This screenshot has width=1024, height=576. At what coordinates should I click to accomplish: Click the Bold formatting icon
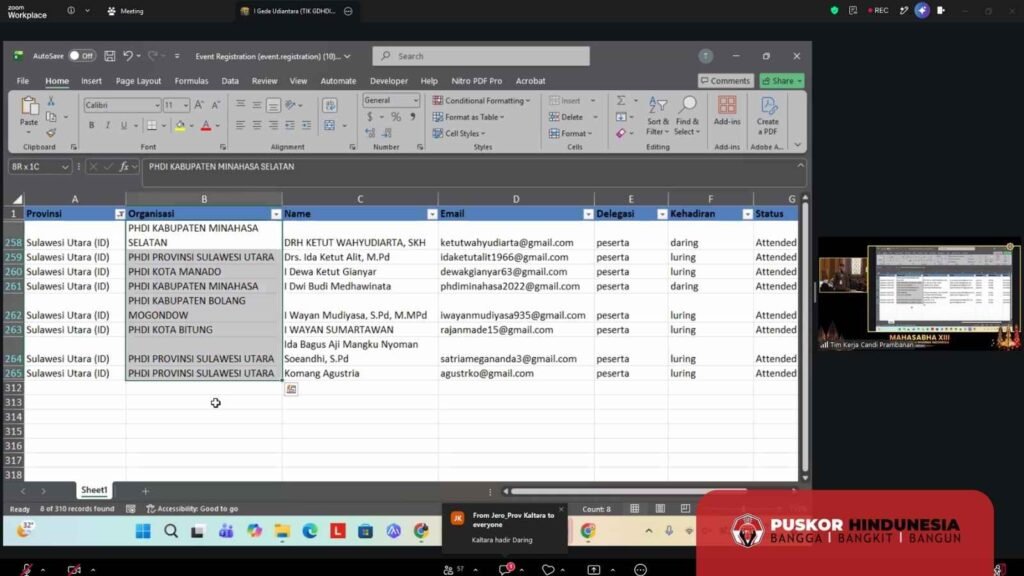91,125
